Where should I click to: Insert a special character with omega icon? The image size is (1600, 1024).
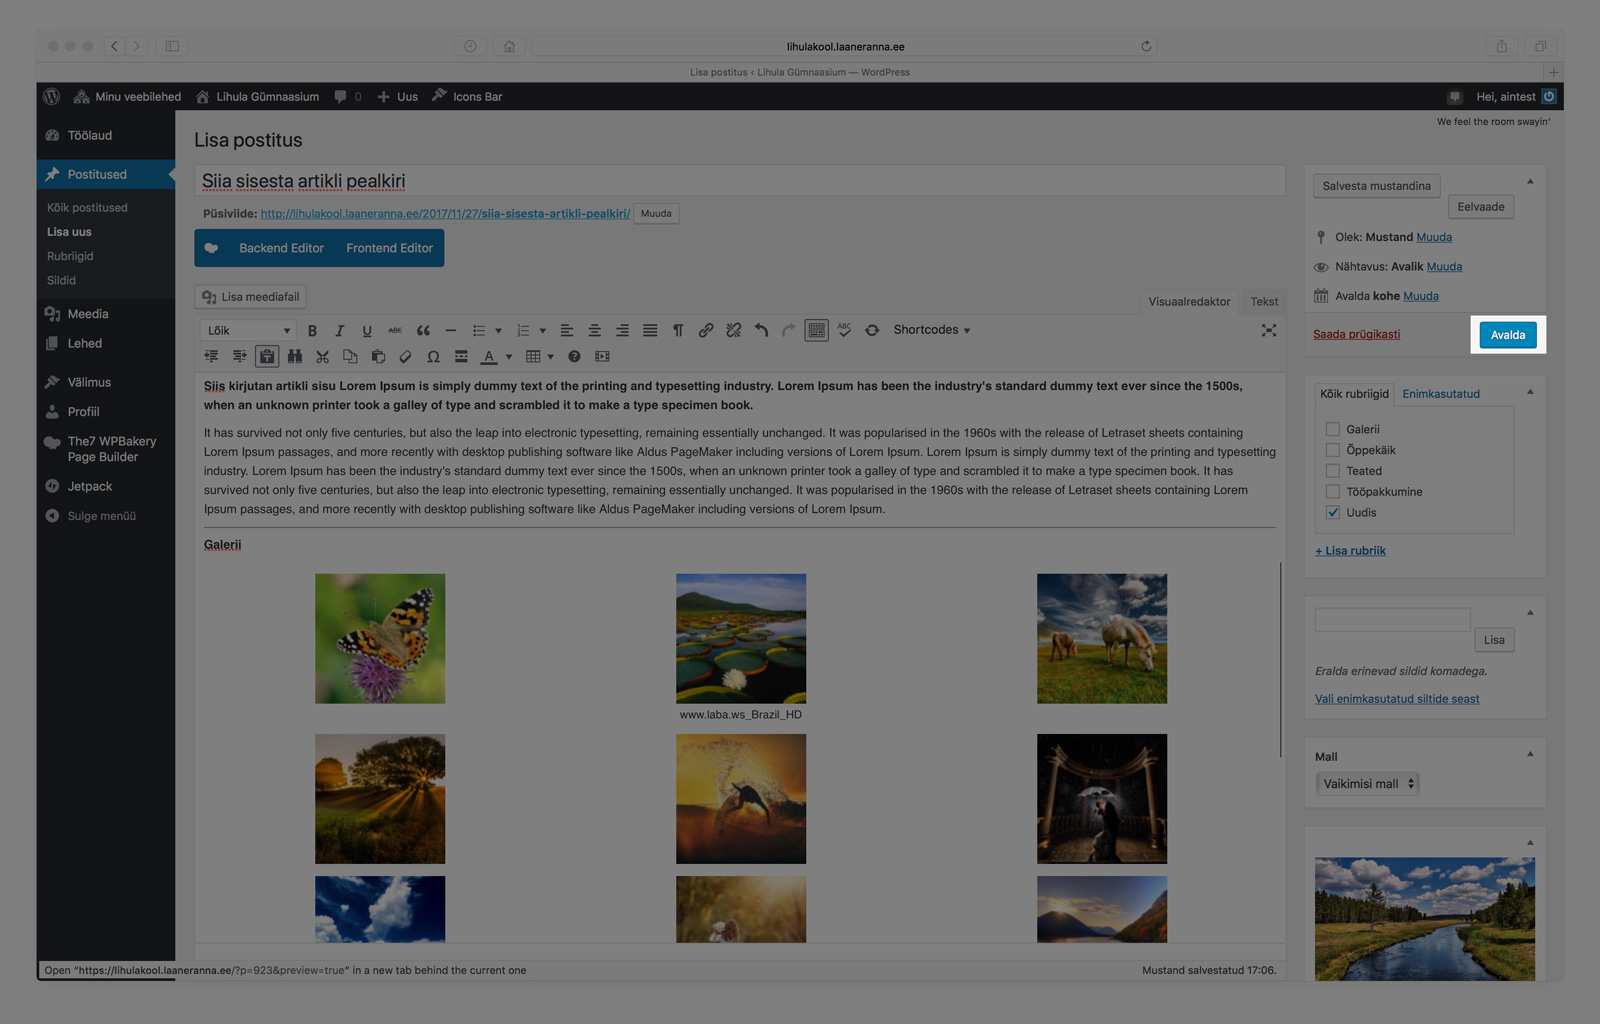point(433,357)
